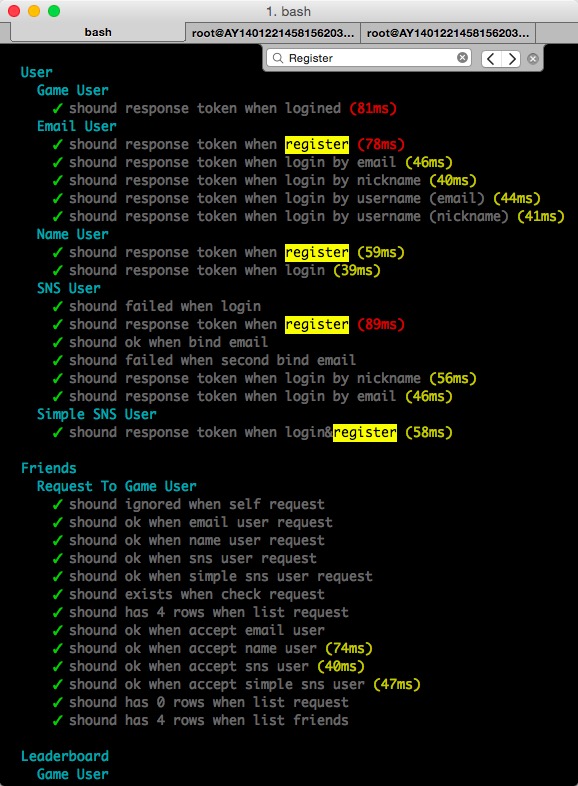Click highlighted register under SNS User
The height and width of the screenshot is (786, 578).
pos(317,324)
